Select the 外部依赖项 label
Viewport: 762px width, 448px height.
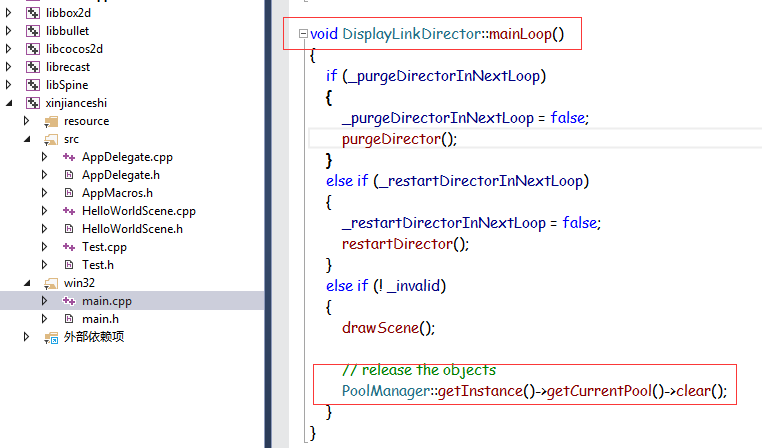[x=94, y=337]
